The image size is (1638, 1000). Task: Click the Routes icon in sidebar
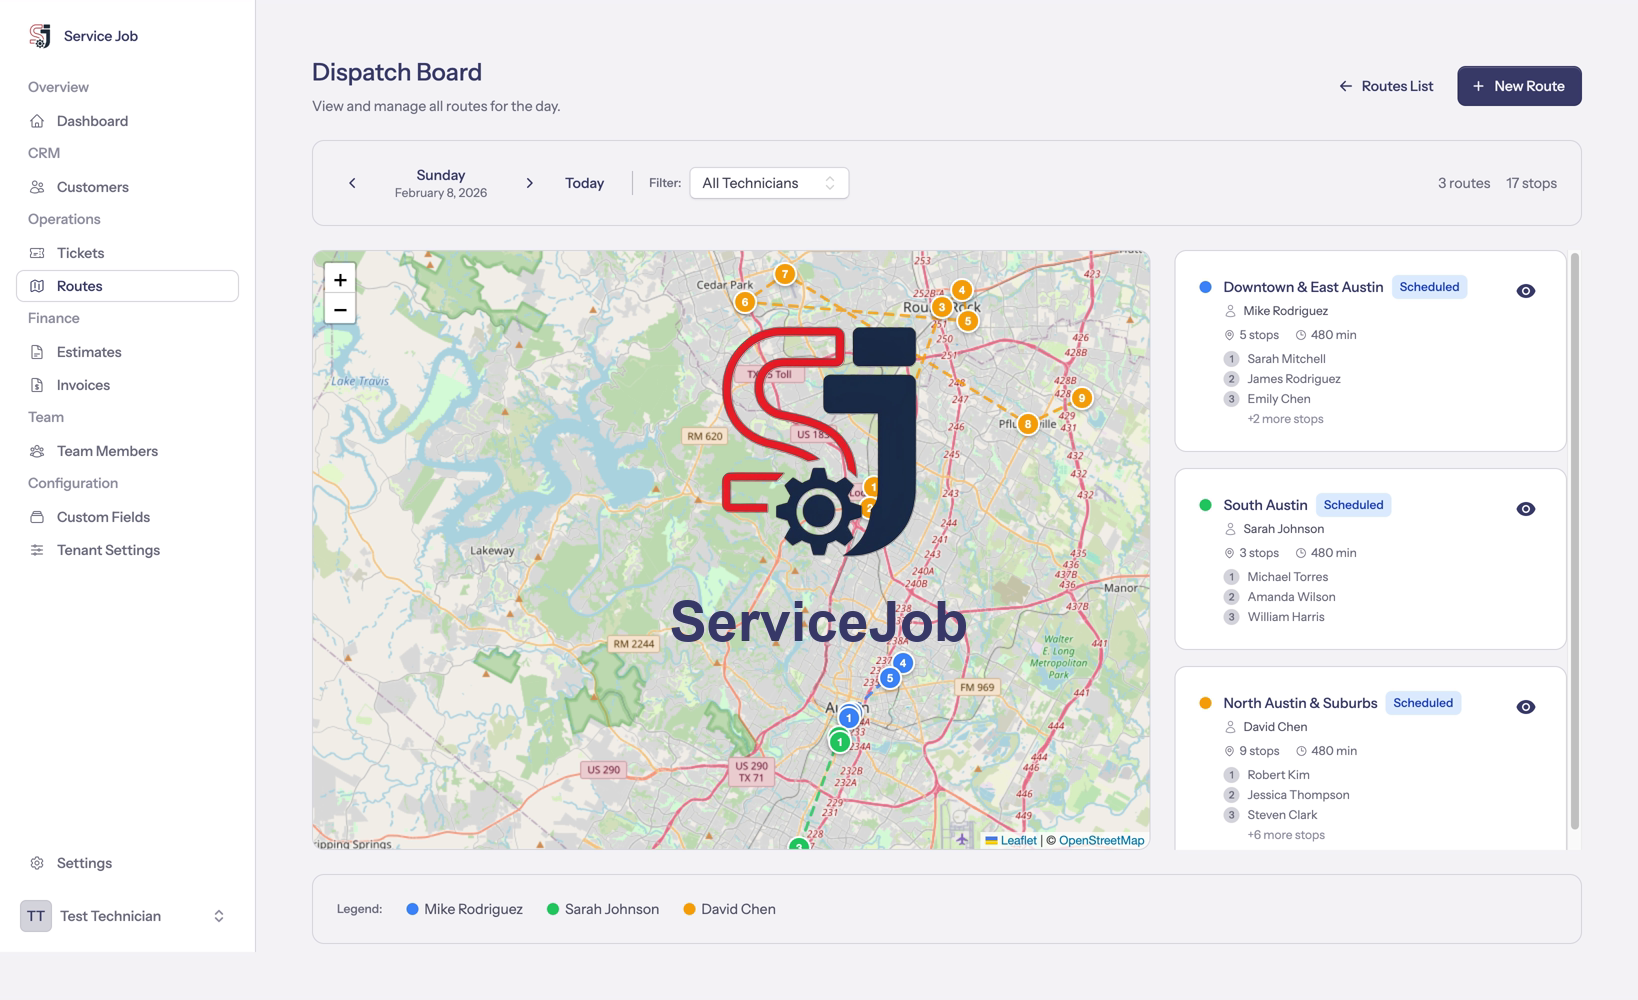(x=37, y=286)
